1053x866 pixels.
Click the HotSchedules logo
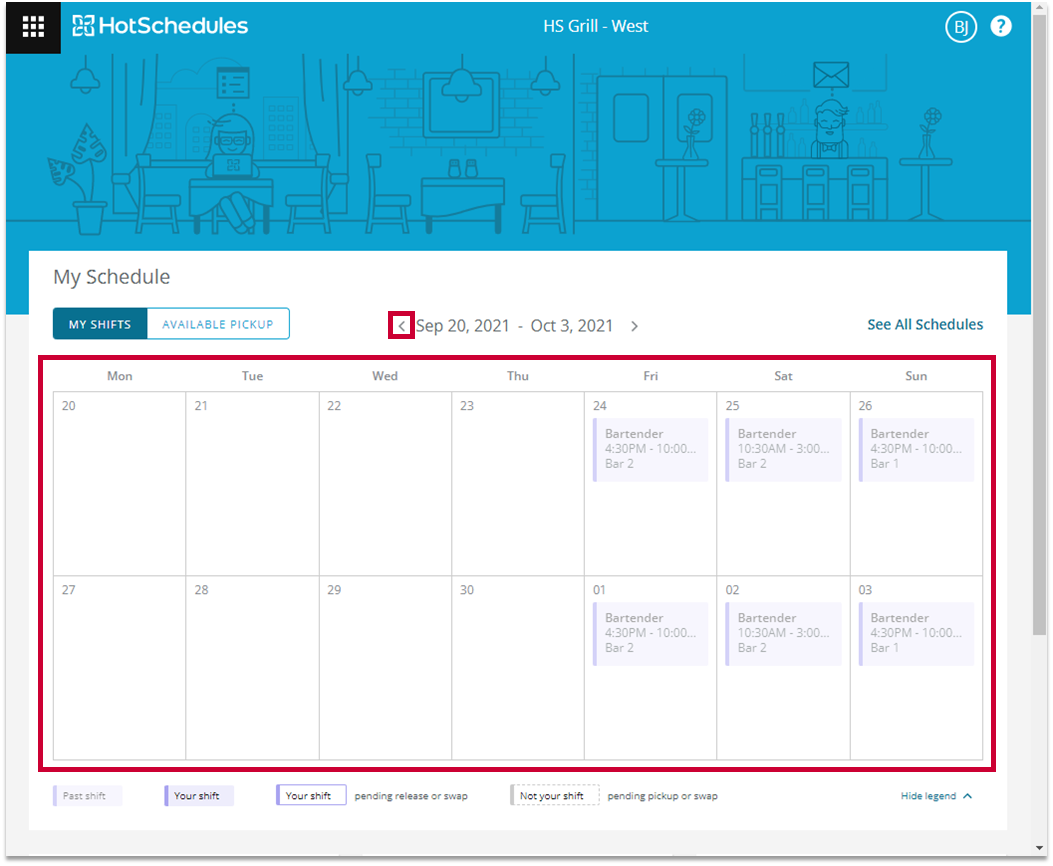(x=160, y=26)
